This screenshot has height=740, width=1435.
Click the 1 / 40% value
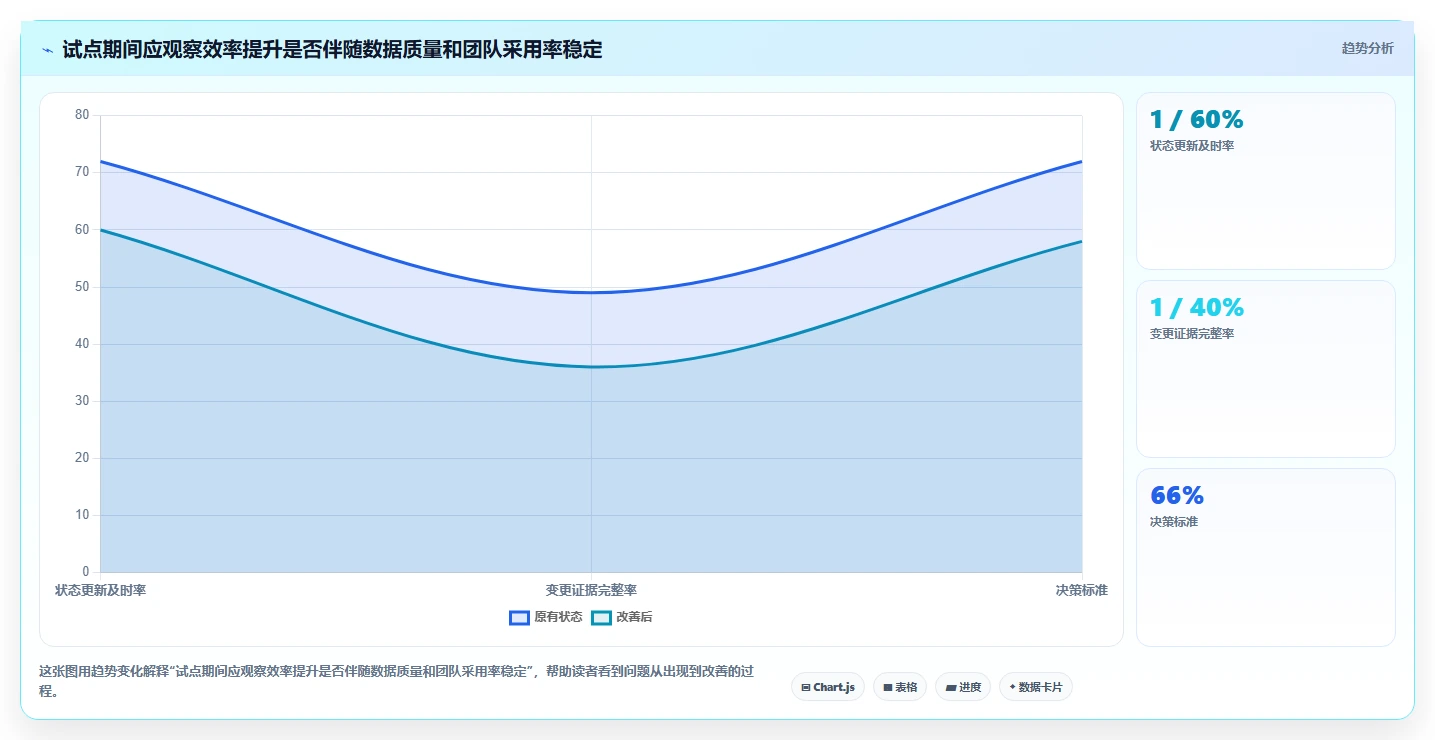click(1196, 308)
